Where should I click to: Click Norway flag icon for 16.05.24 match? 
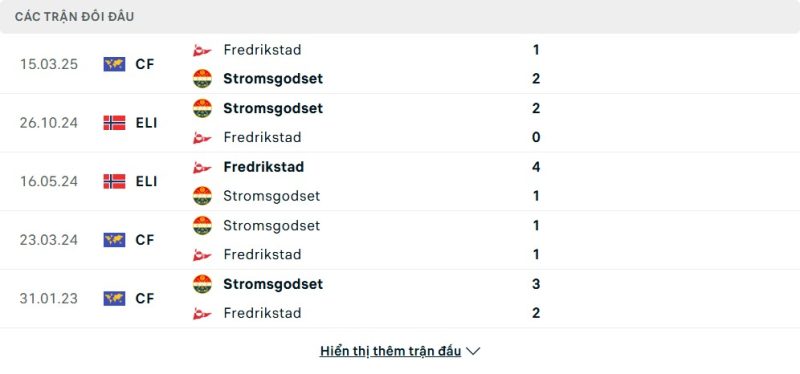pyautogui.click(x=114, y=182)
